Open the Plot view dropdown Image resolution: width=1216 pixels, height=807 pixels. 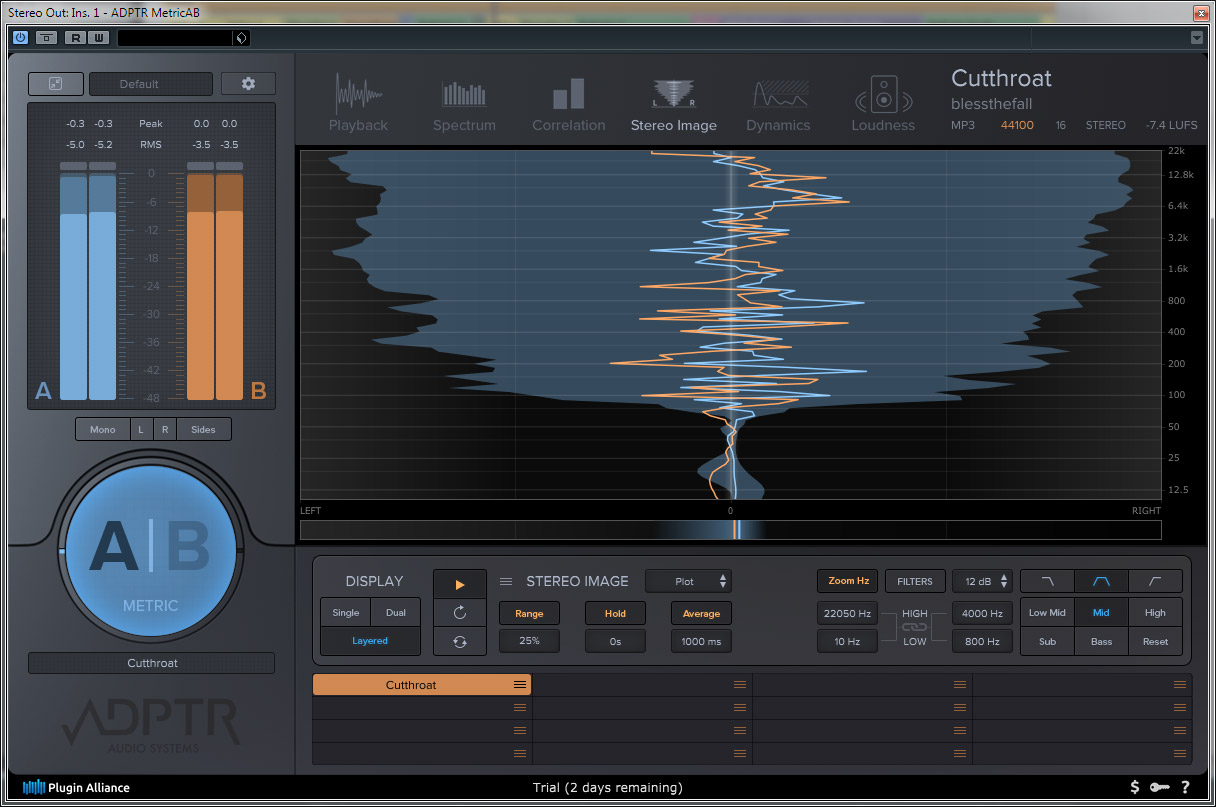click(689, 581)
